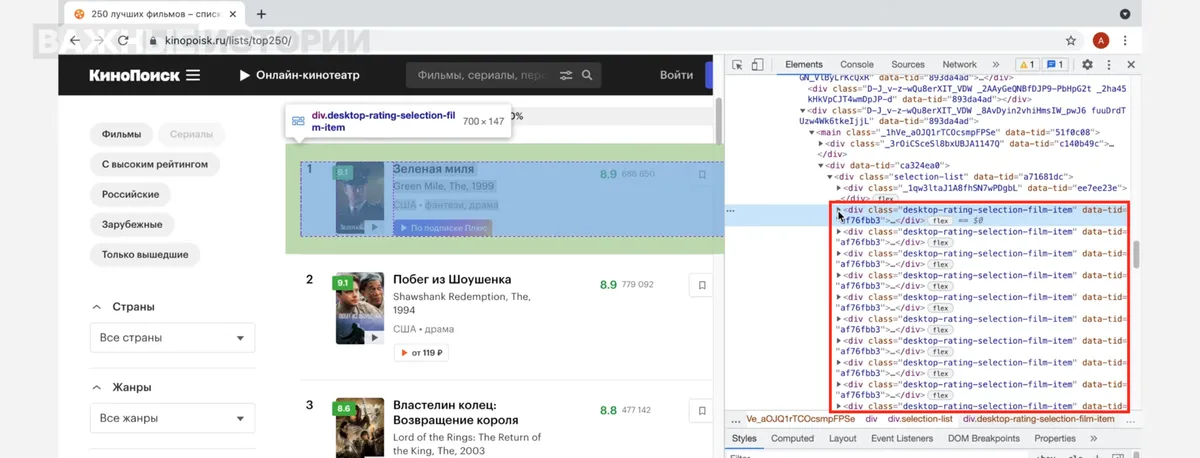Toggle DevTools device toolbar icon
This screenshot has height=458, width=1200.
760,64
